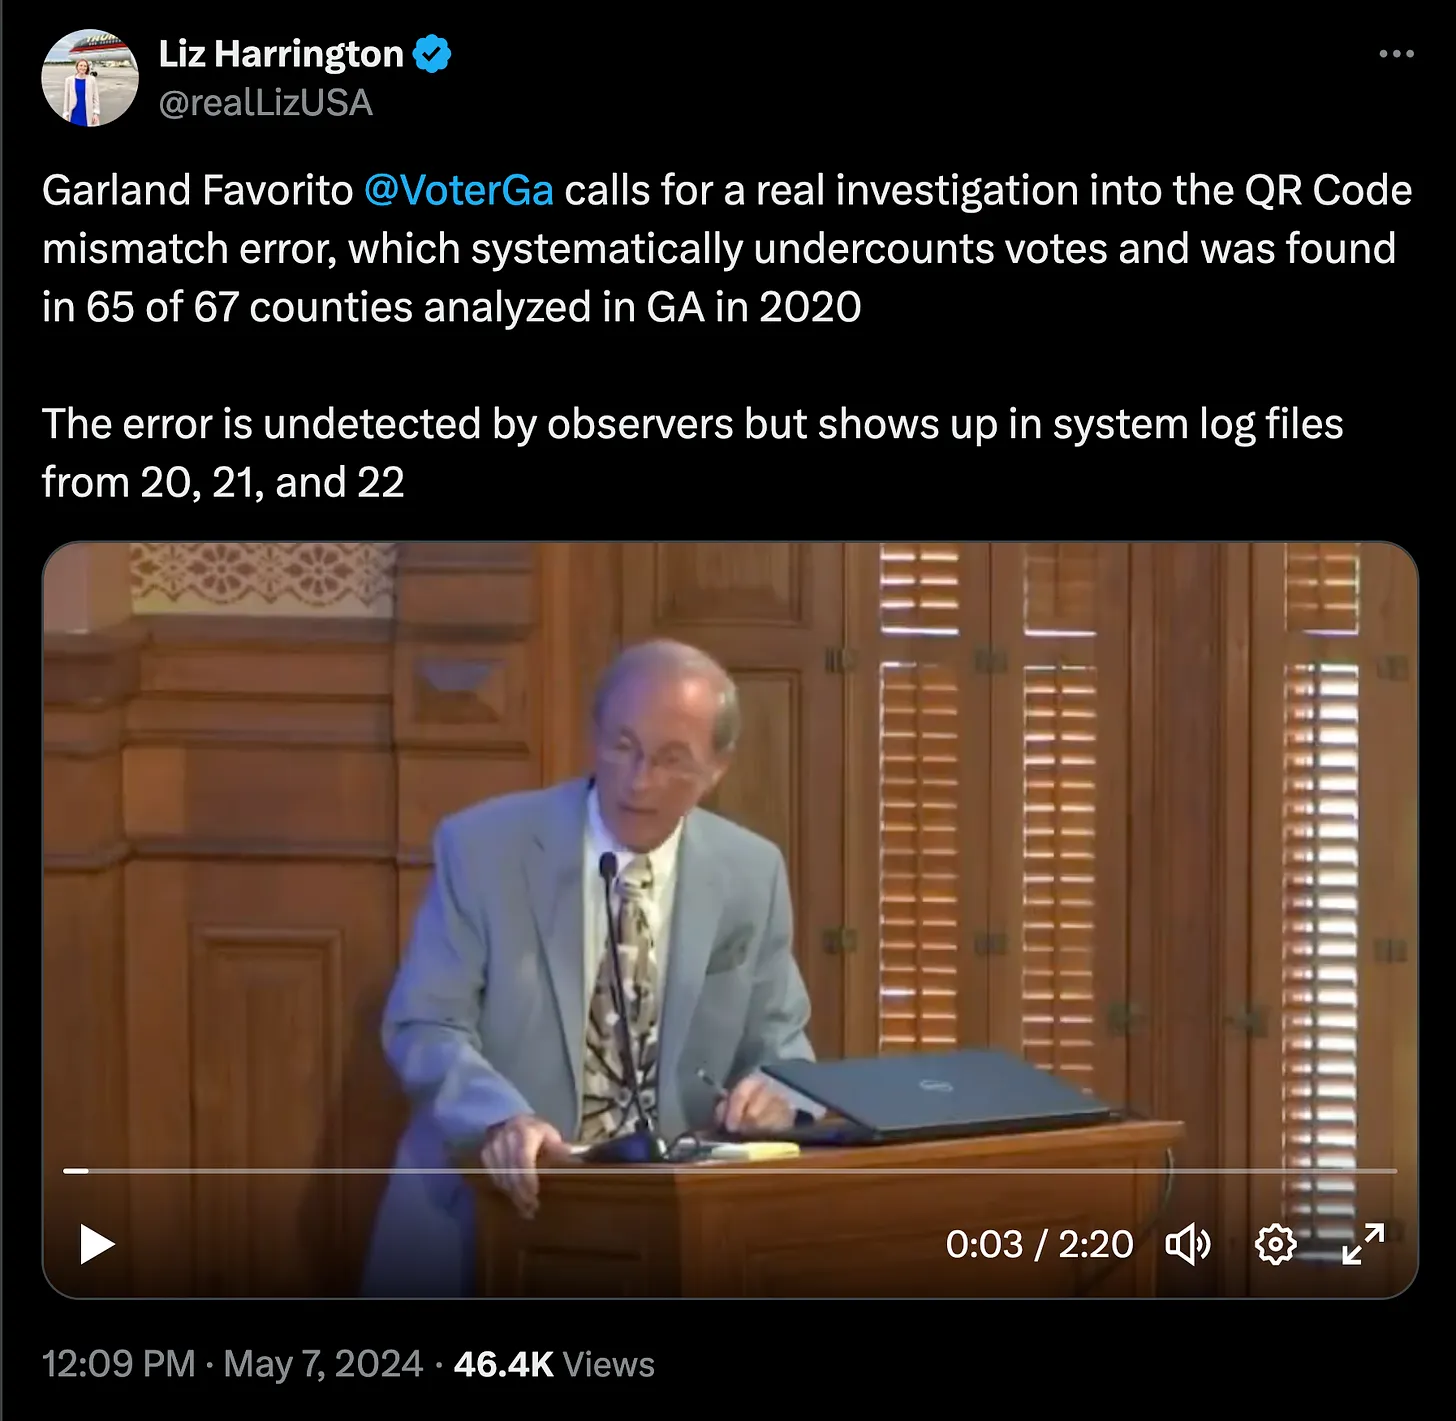Open video settings gear icon
The height and width of the screenshot is (1421, 1456).
pyautogui.click(x=1275, y=1245)
